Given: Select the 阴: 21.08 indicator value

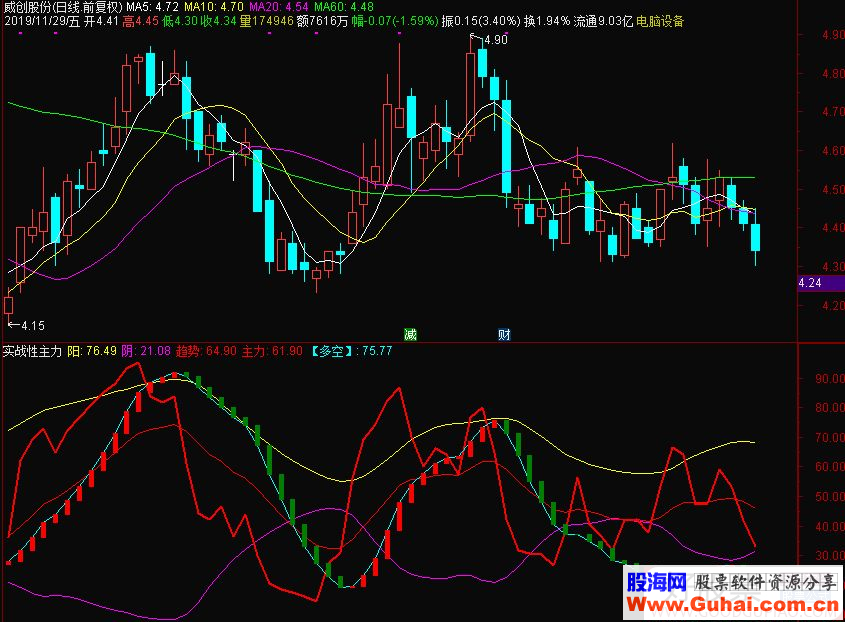Looking at the screenshot, I should point(146,351).
